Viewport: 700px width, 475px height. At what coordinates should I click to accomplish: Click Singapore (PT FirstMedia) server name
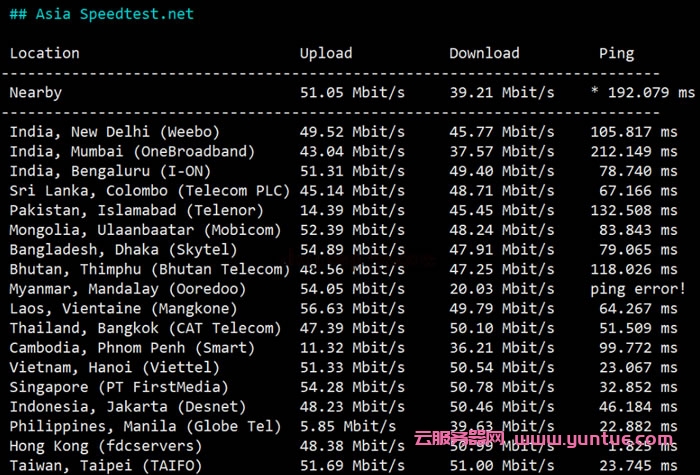click(123, 387)
